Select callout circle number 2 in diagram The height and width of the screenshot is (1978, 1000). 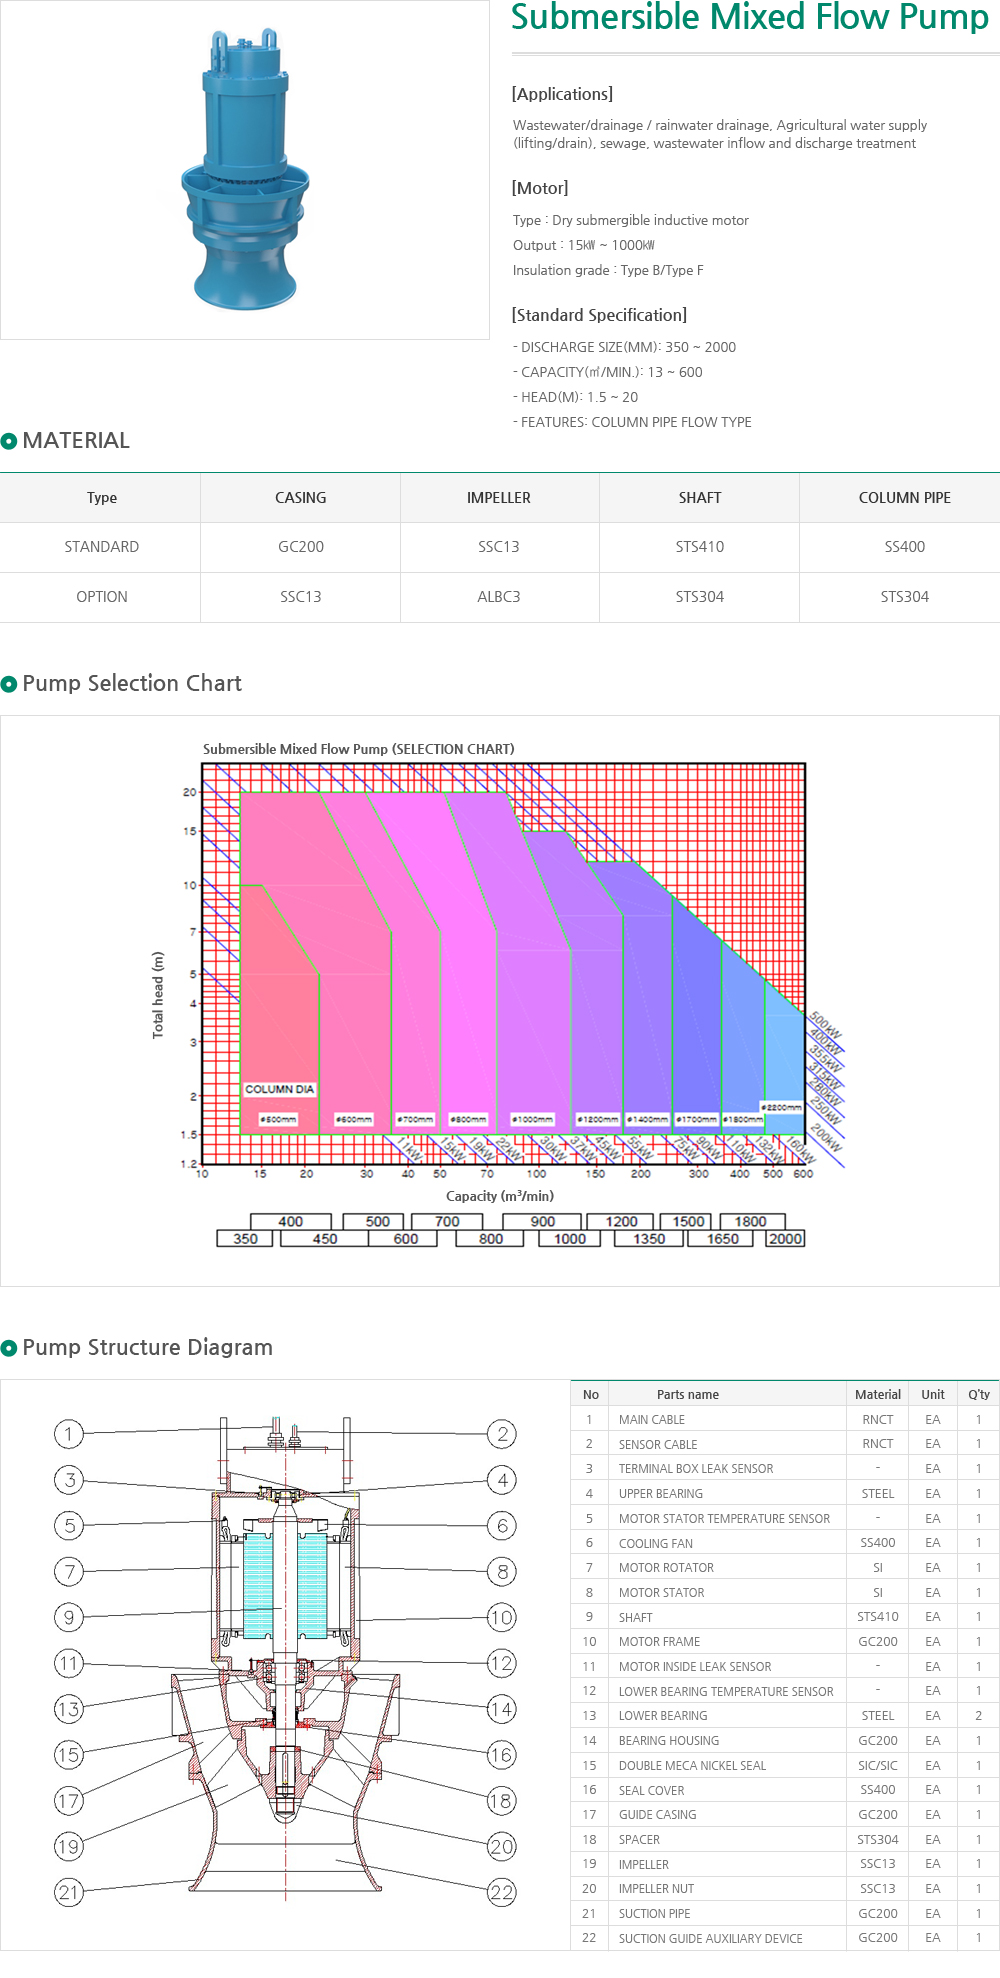click(x=502, y=1434)
